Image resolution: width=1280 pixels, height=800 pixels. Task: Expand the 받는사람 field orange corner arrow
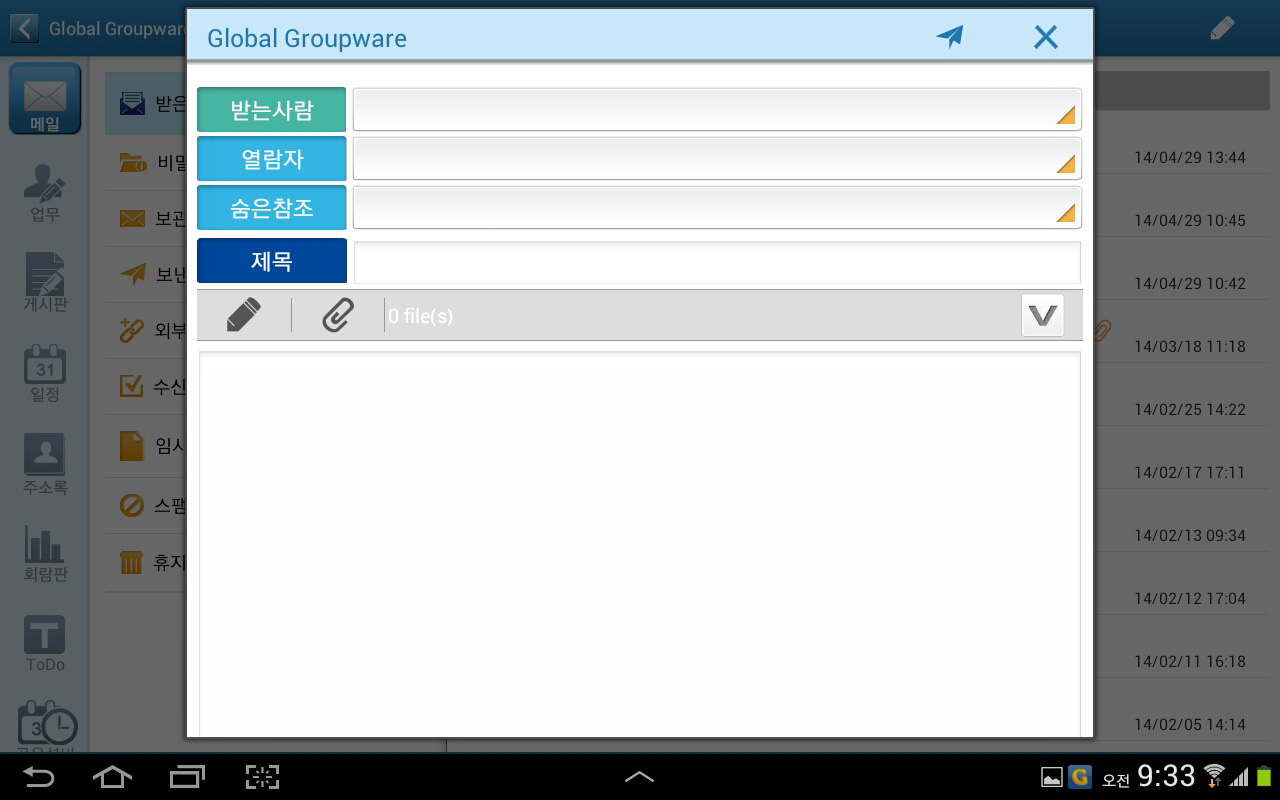tap(1066, 115)
